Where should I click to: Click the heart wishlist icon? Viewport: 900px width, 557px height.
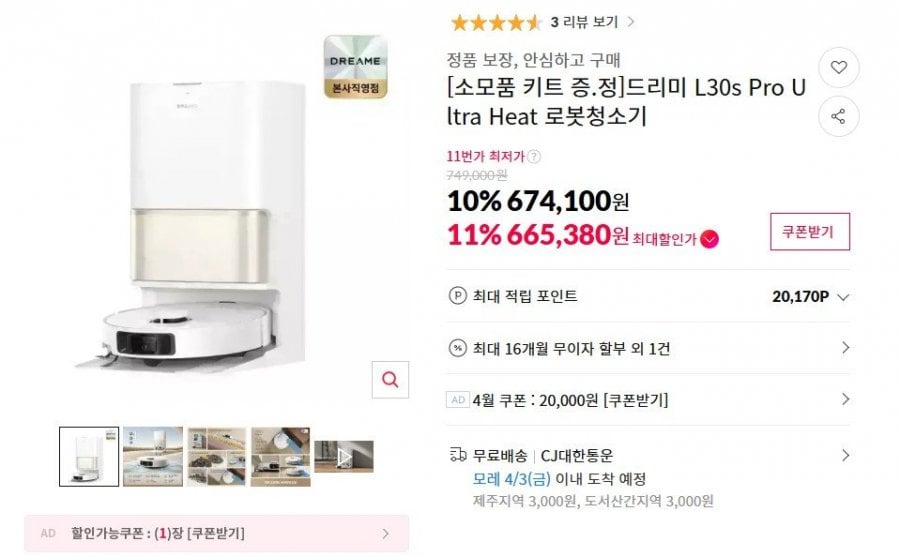tap(839, 68)
